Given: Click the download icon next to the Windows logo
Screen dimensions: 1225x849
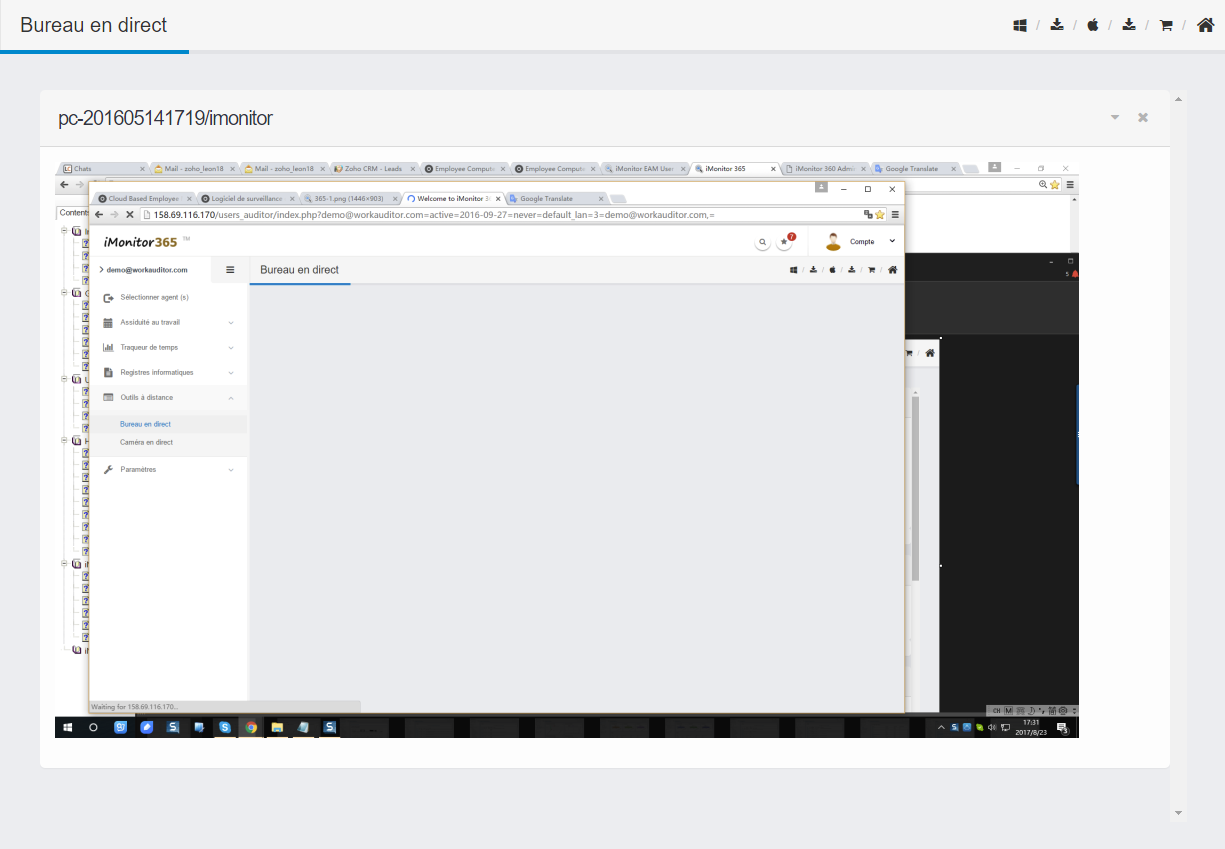Looking at the screenshot, I should point(1057,25).
